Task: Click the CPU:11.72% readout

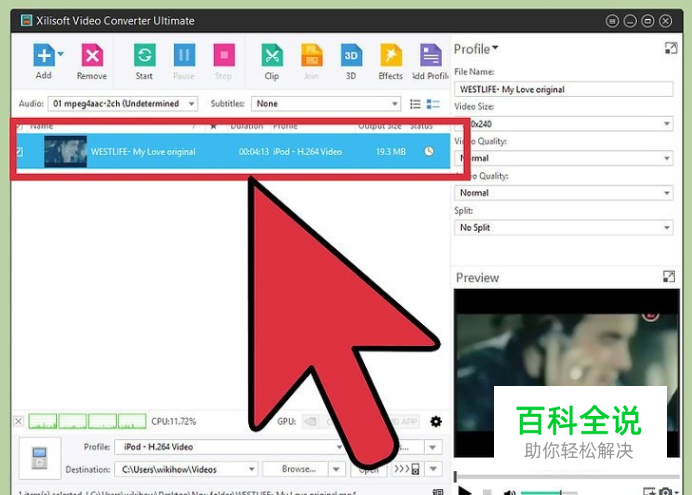Action: 173,421
